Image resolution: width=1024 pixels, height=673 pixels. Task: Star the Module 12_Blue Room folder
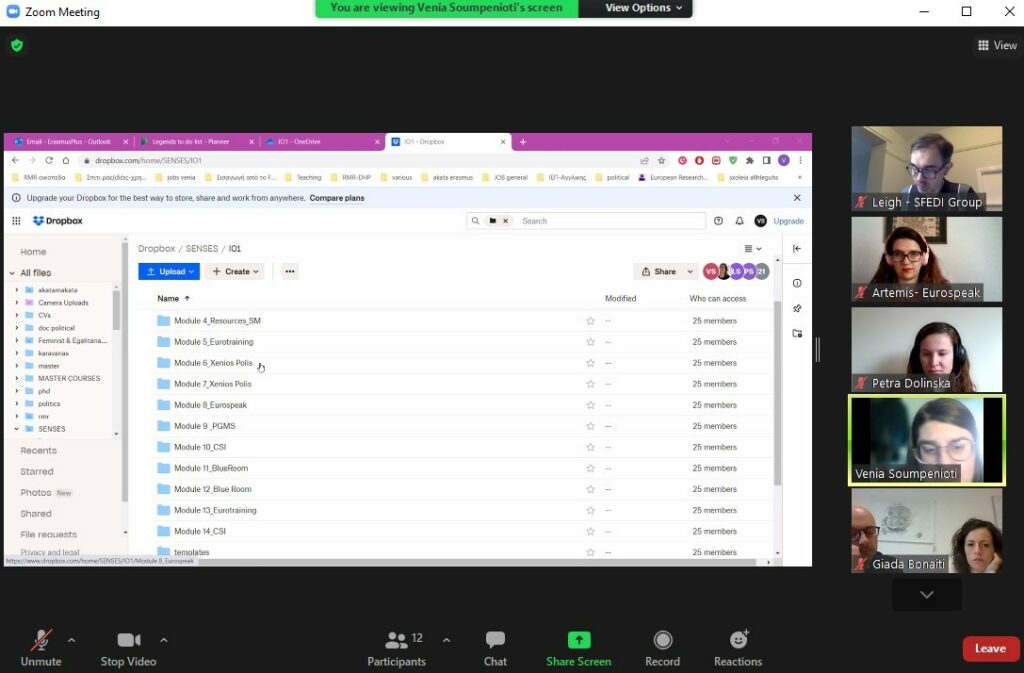coord(590,489)
